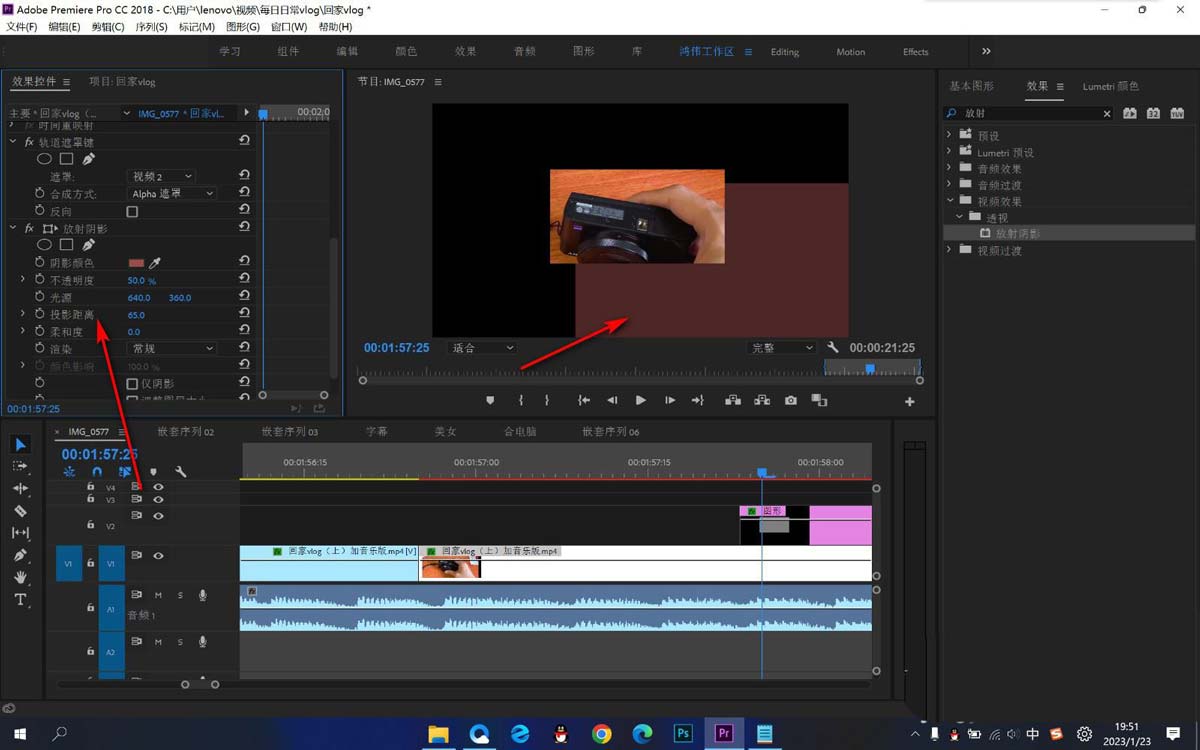Select the Type tool
The height and width of the screenshot is (750, 1200).
[20, 599]
